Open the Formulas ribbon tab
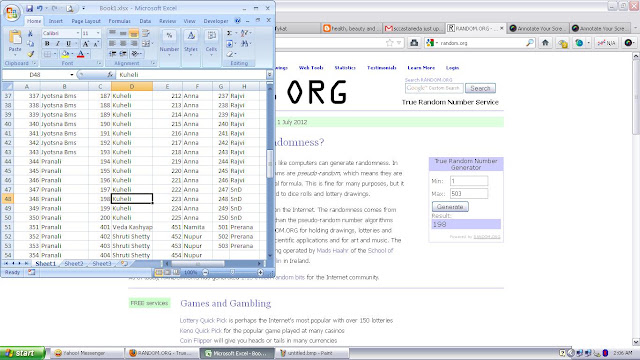640x360 pixels. [120, 21]
